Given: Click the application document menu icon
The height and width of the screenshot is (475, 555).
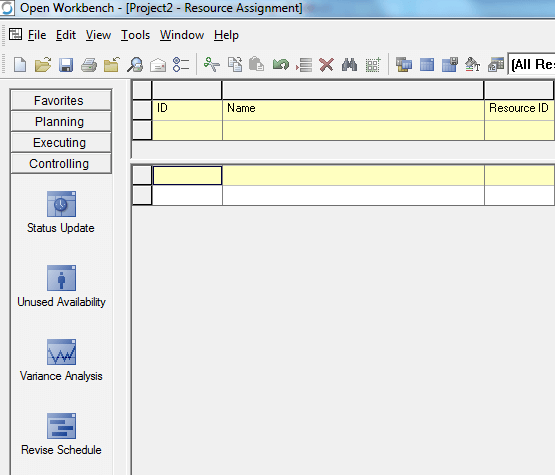Looking at the screenshot, I should [16, 34].
